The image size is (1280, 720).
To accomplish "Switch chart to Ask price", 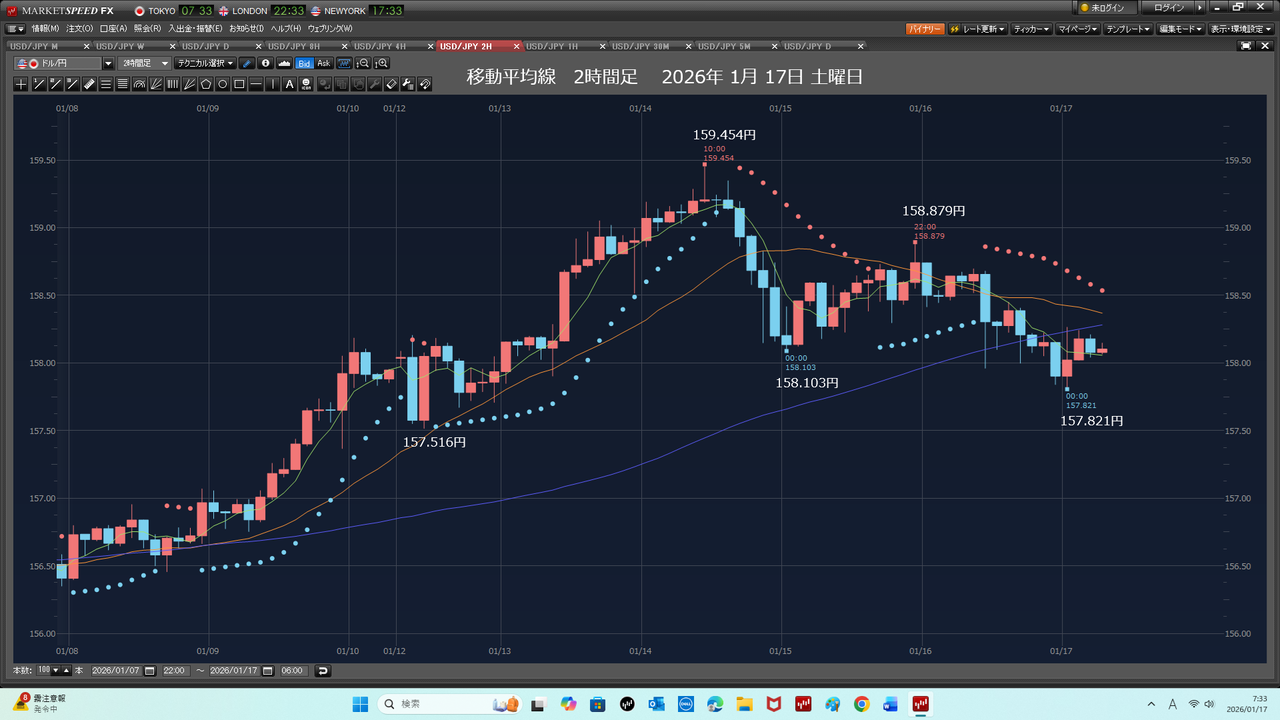I will (x=323, y=63).
